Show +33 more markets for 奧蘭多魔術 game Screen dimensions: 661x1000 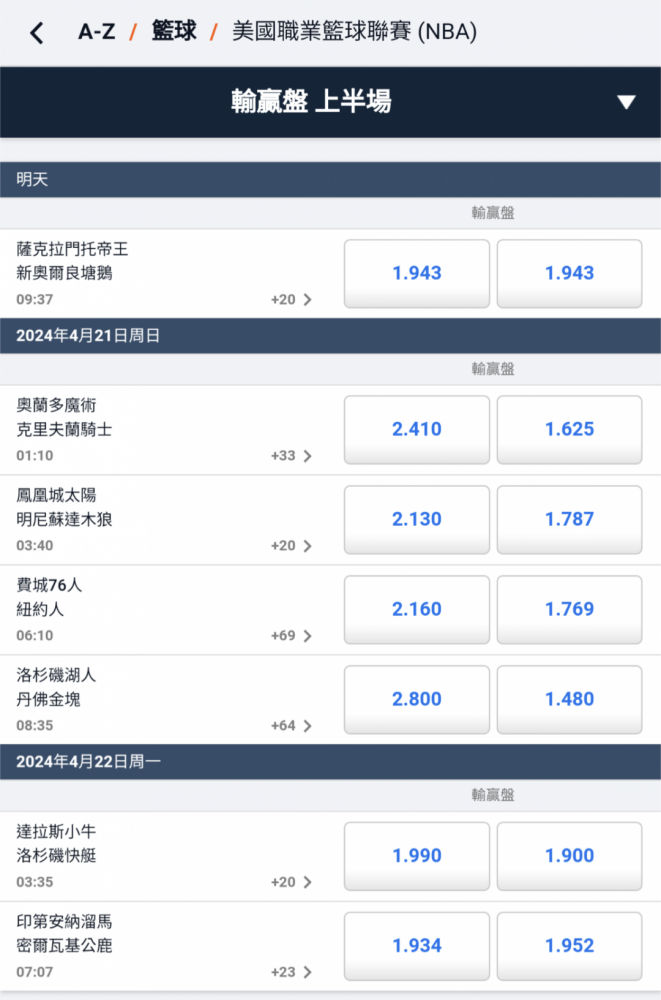(x=290, y=456)
